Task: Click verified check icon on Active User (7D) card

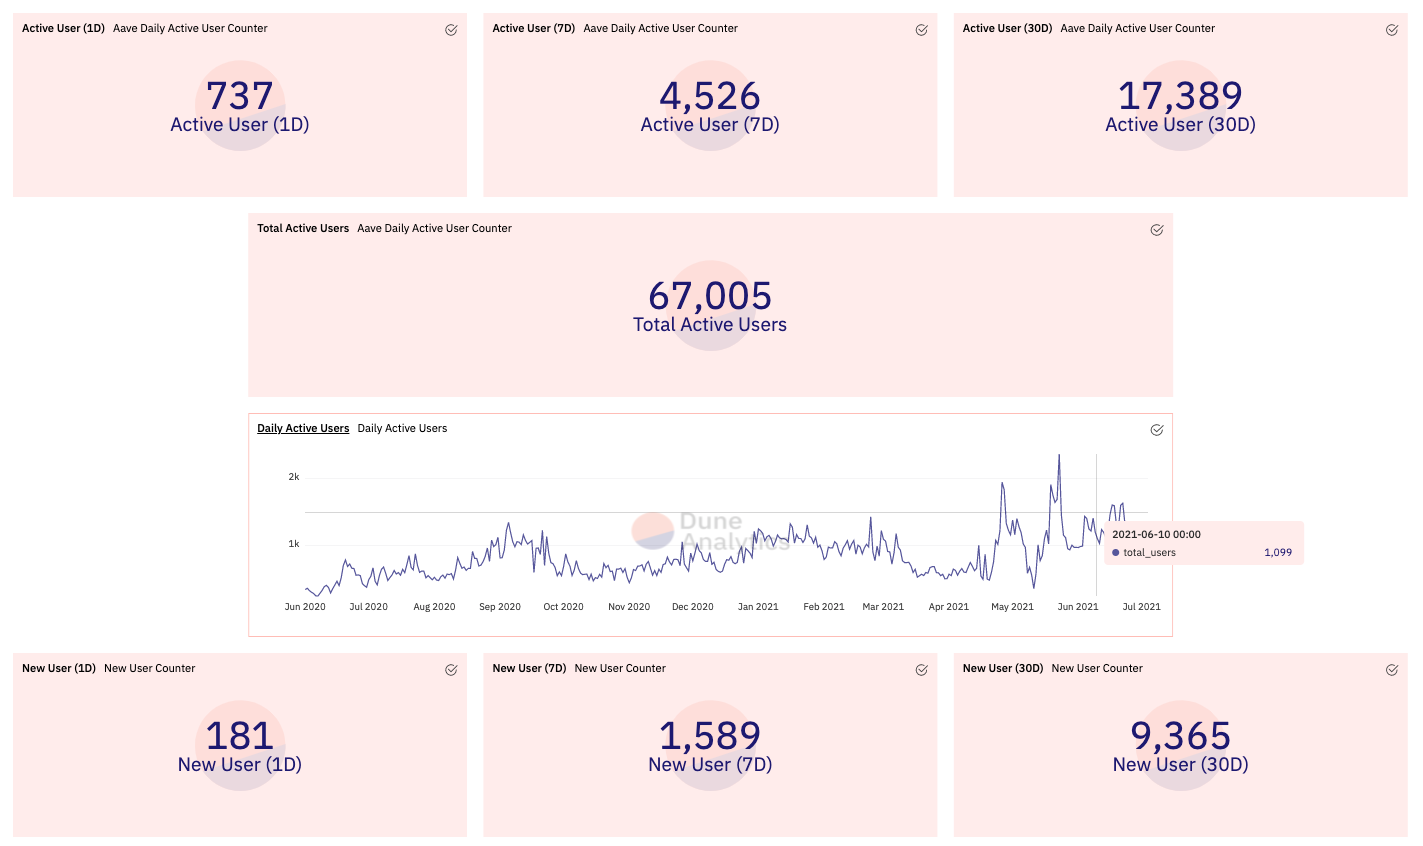Action: 921,30
